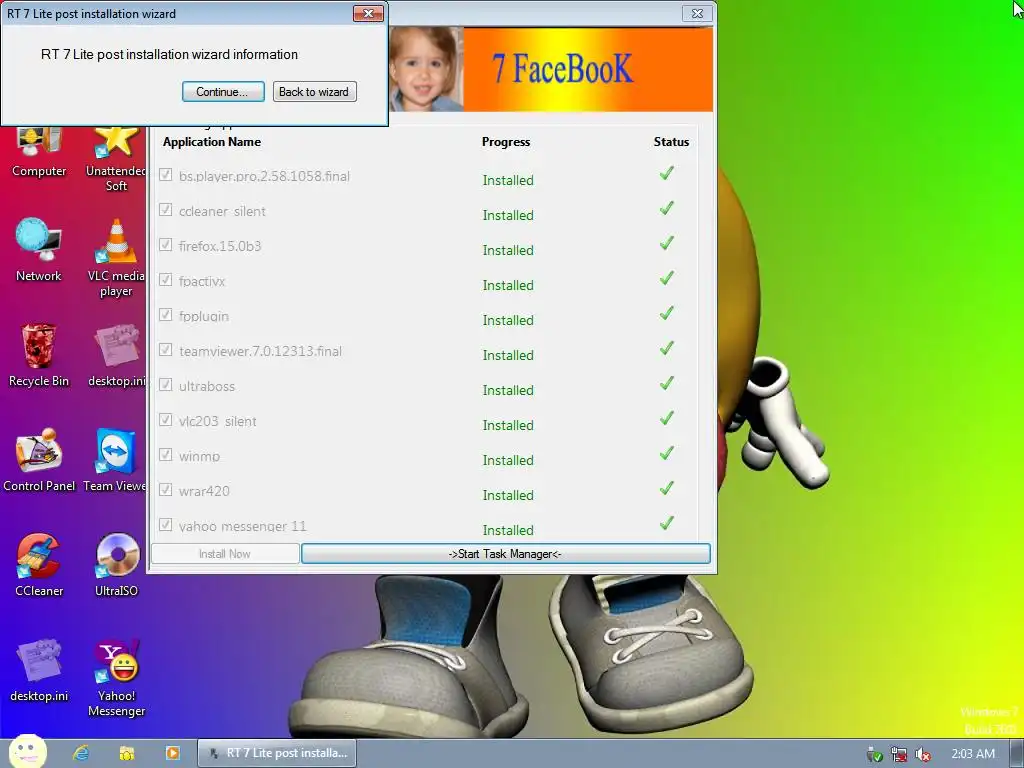Click the vlc203_silent row green checkmark

tap(666, 418)
